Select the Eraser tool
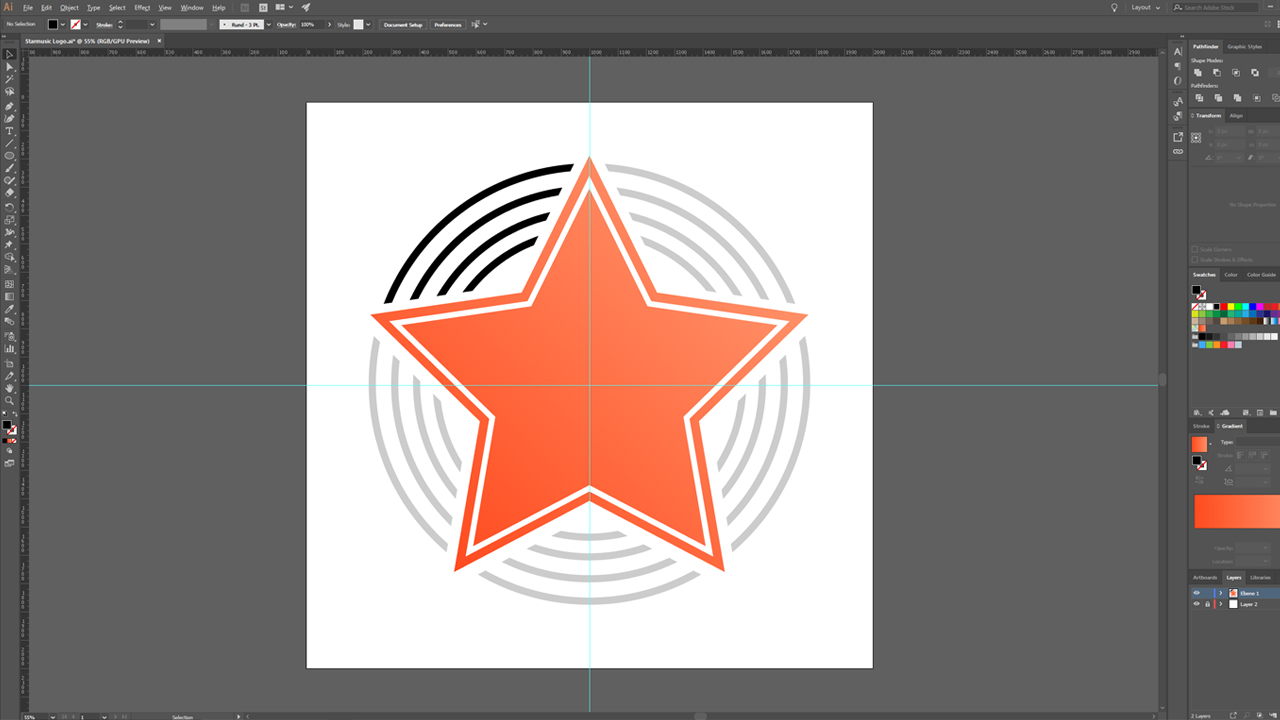The image size is (1280, 720). click(x=9, y=192)
